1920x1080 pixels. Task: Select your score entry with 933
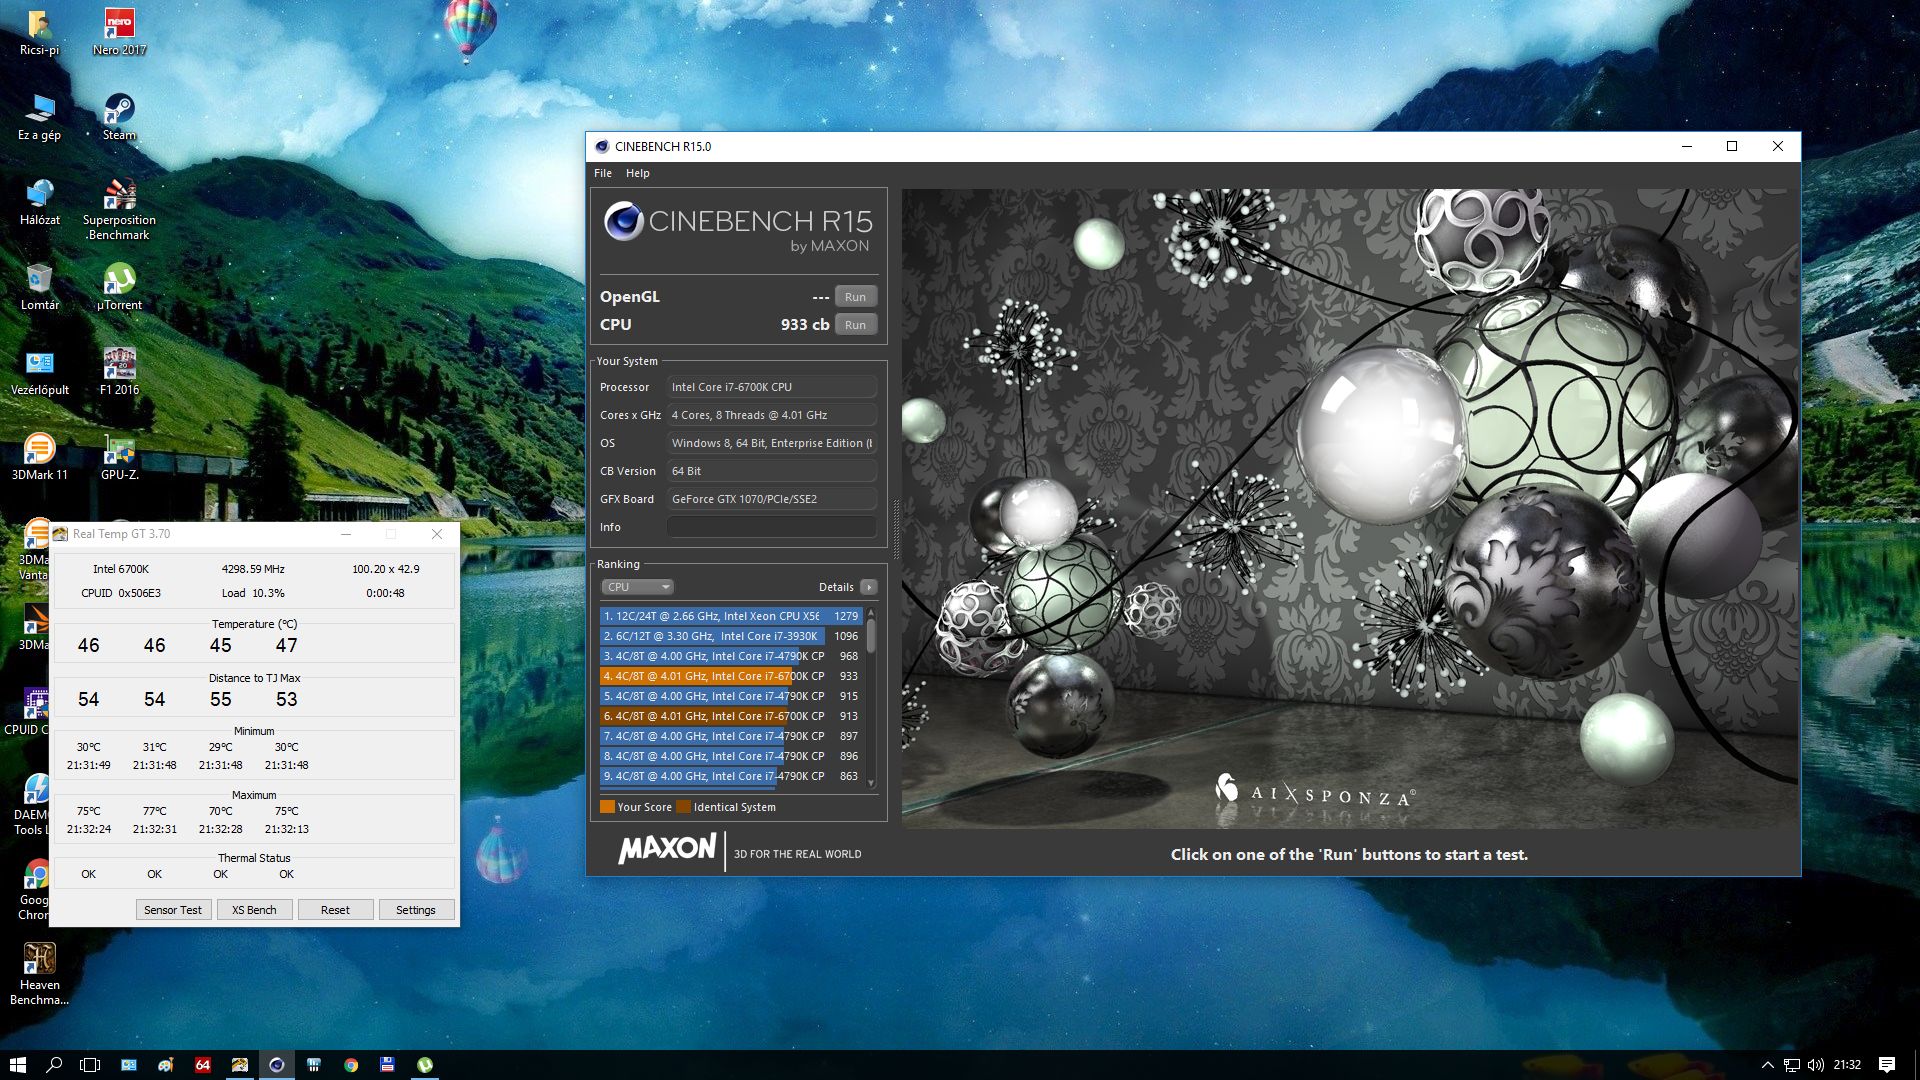click(731, 676)
